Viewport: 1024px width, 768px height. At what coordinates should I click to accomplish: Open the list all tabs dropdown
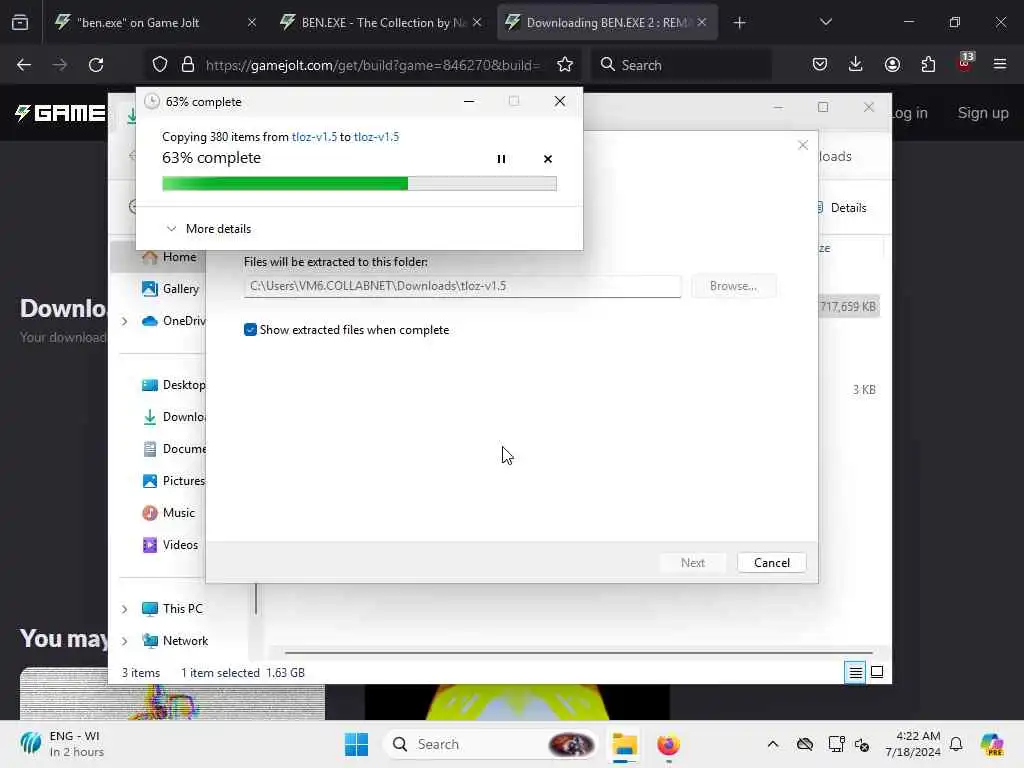pos(825,23)
